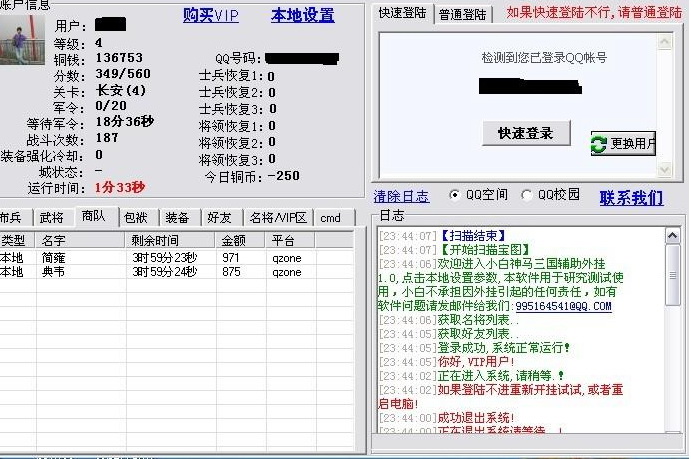
Task: Open the 包袱 tab
Action: (138, 218)
